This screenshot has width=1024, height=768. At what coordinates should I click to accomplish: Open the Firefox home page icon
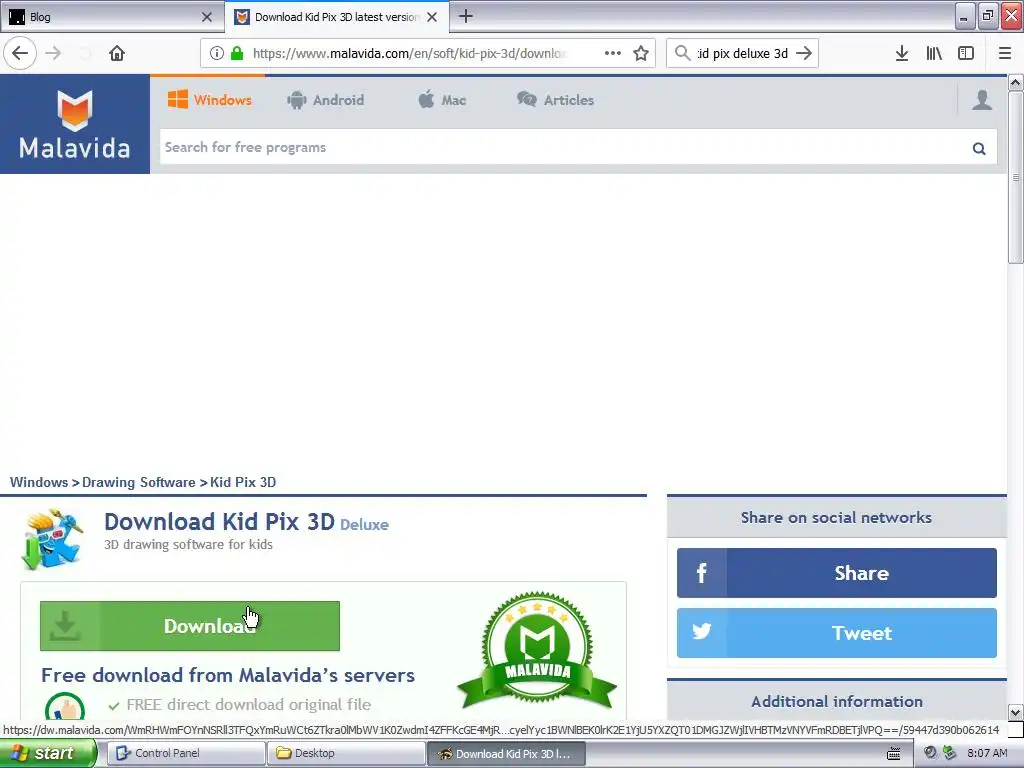pyautogui.click(x=117, y=54)
